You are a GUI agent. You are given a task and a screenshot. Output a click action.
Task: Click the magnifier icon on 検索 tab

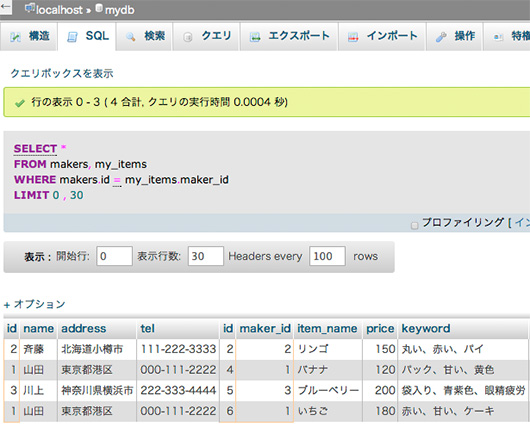pos(130,37)
